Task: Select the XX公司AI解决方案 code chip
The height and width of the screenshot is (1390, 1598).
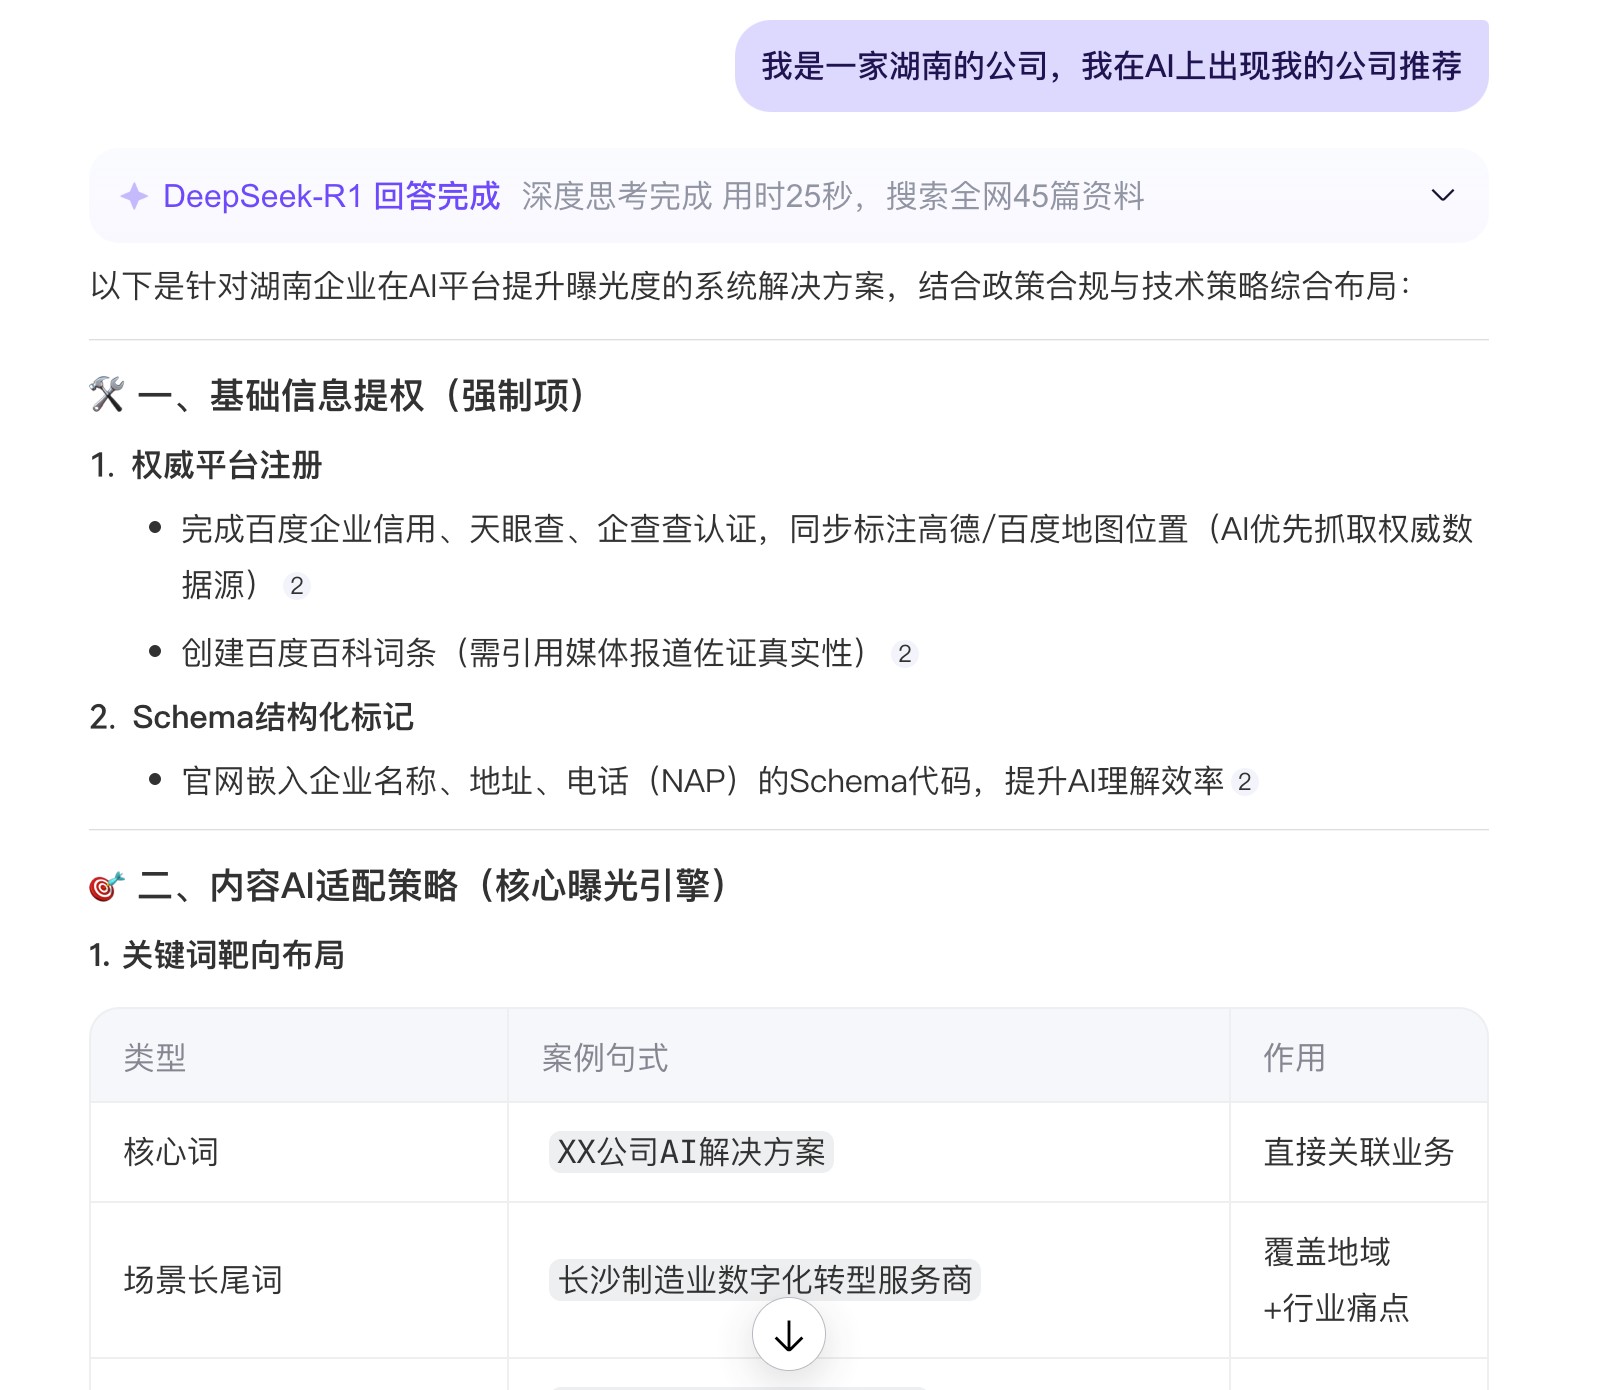Action: [x=691, y=1152]
